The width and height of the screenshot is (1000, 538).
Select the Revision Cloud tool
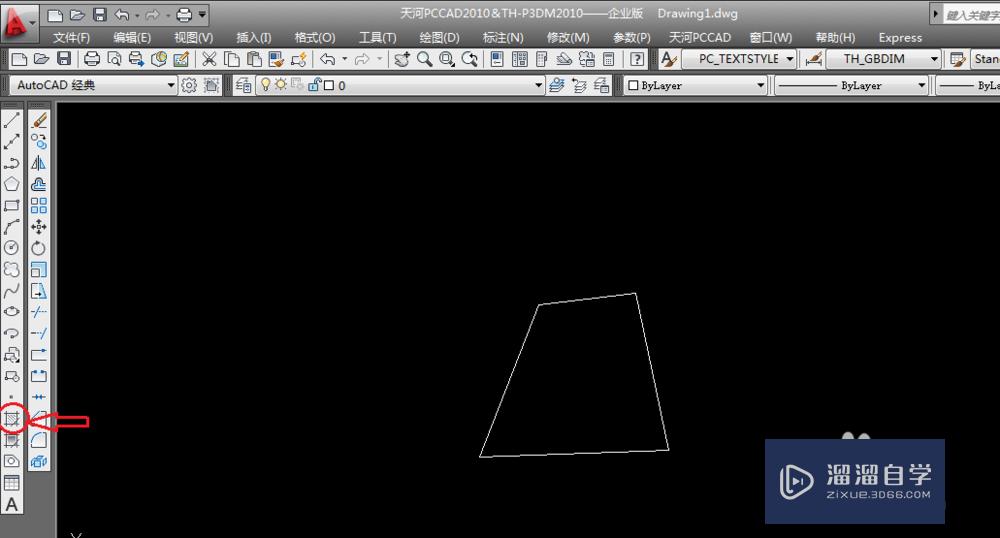[11, 269]
